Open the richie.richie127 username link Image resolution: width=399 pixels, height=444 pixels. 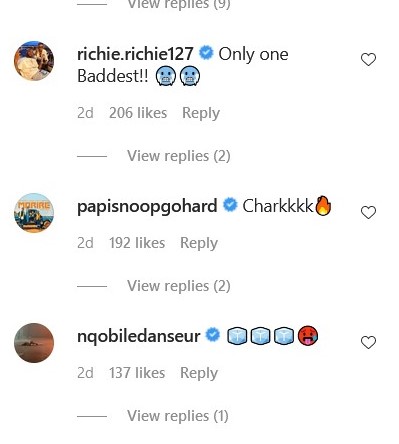pyautogui.click(x=135, y=54)
